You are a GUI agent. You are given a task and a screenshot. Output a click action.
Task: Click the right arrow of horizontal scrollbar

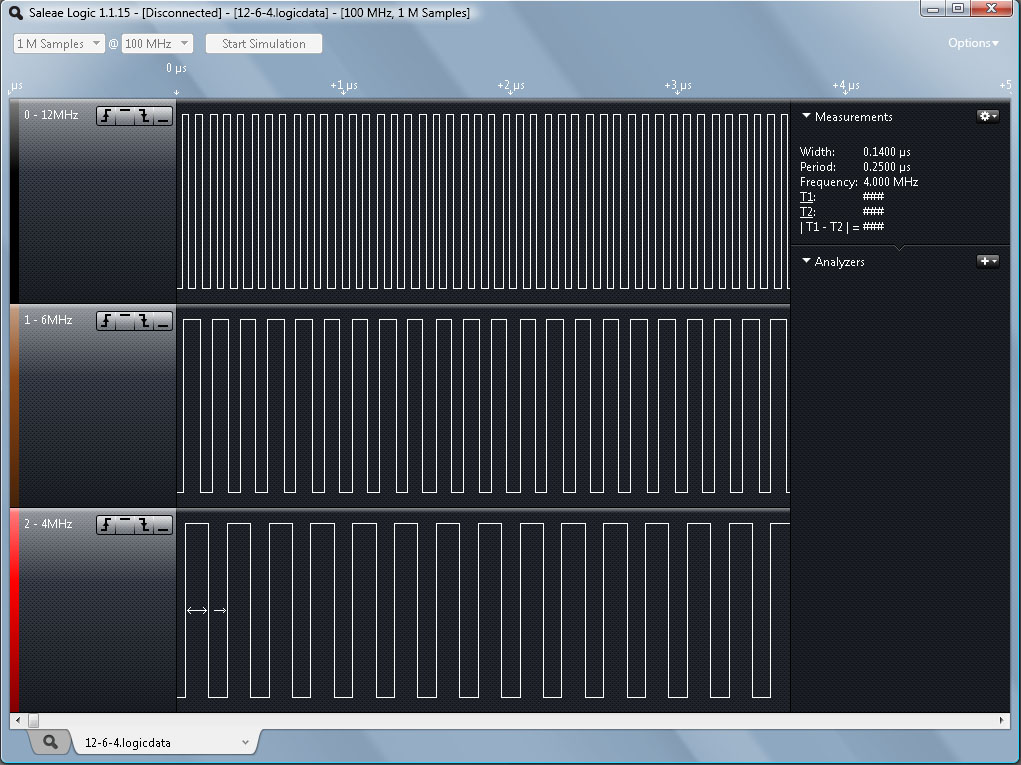tap(1001, 720)
